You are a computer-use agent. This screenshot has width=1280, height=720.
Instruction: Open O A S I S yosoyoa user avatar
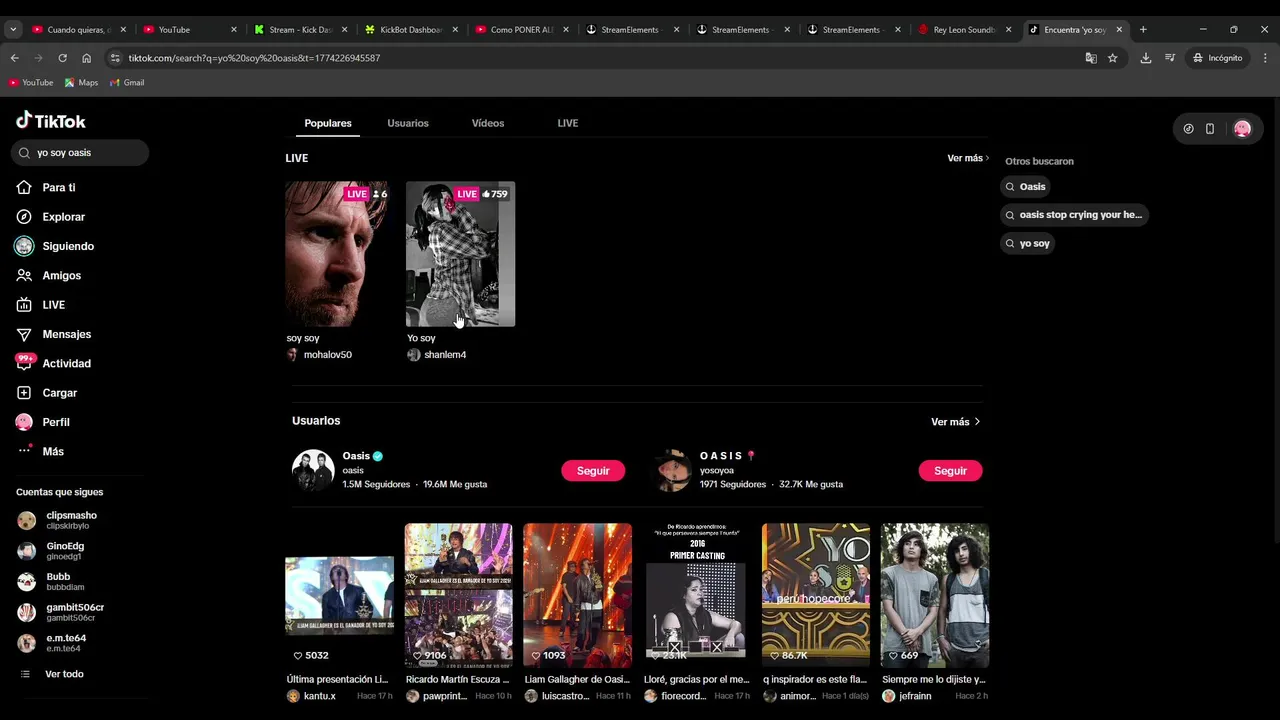tap(671, 470)
